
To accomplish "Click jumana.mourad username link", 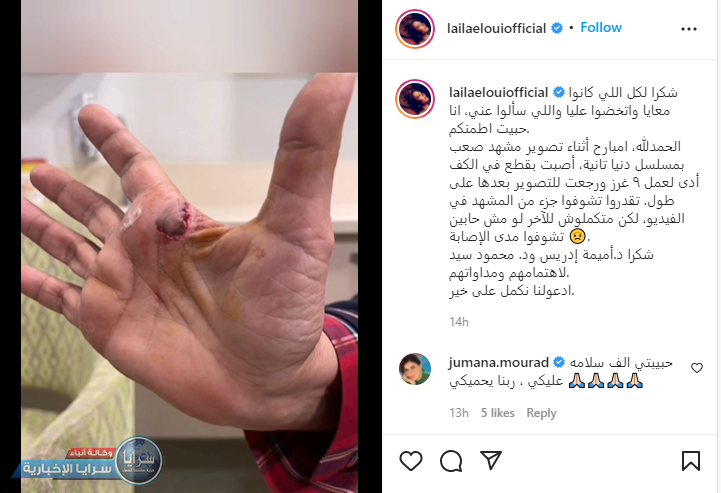I will coord(498,362).
